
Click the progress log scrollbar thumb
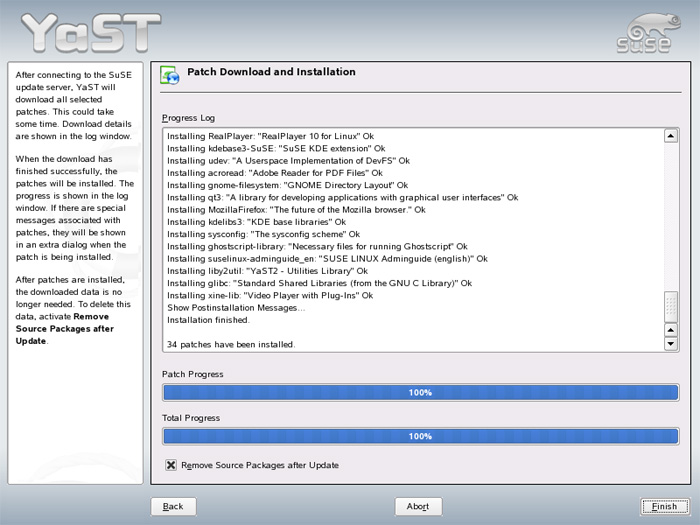(671, 307)
